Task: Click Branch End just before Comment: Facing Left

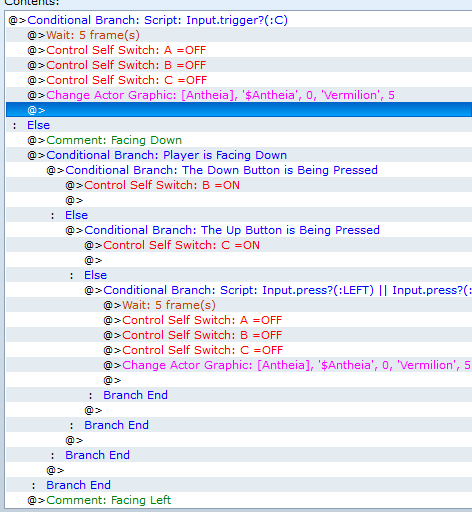Action: (x=239, y=485)
